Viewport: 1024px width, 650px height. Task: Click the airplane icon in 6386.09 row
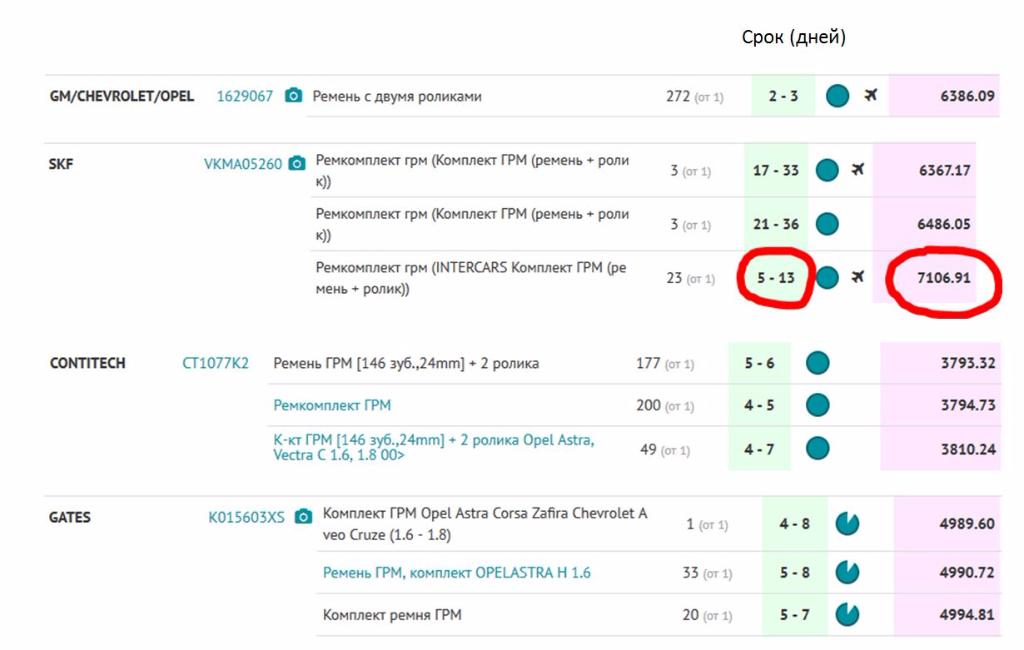tap(871, 95)
